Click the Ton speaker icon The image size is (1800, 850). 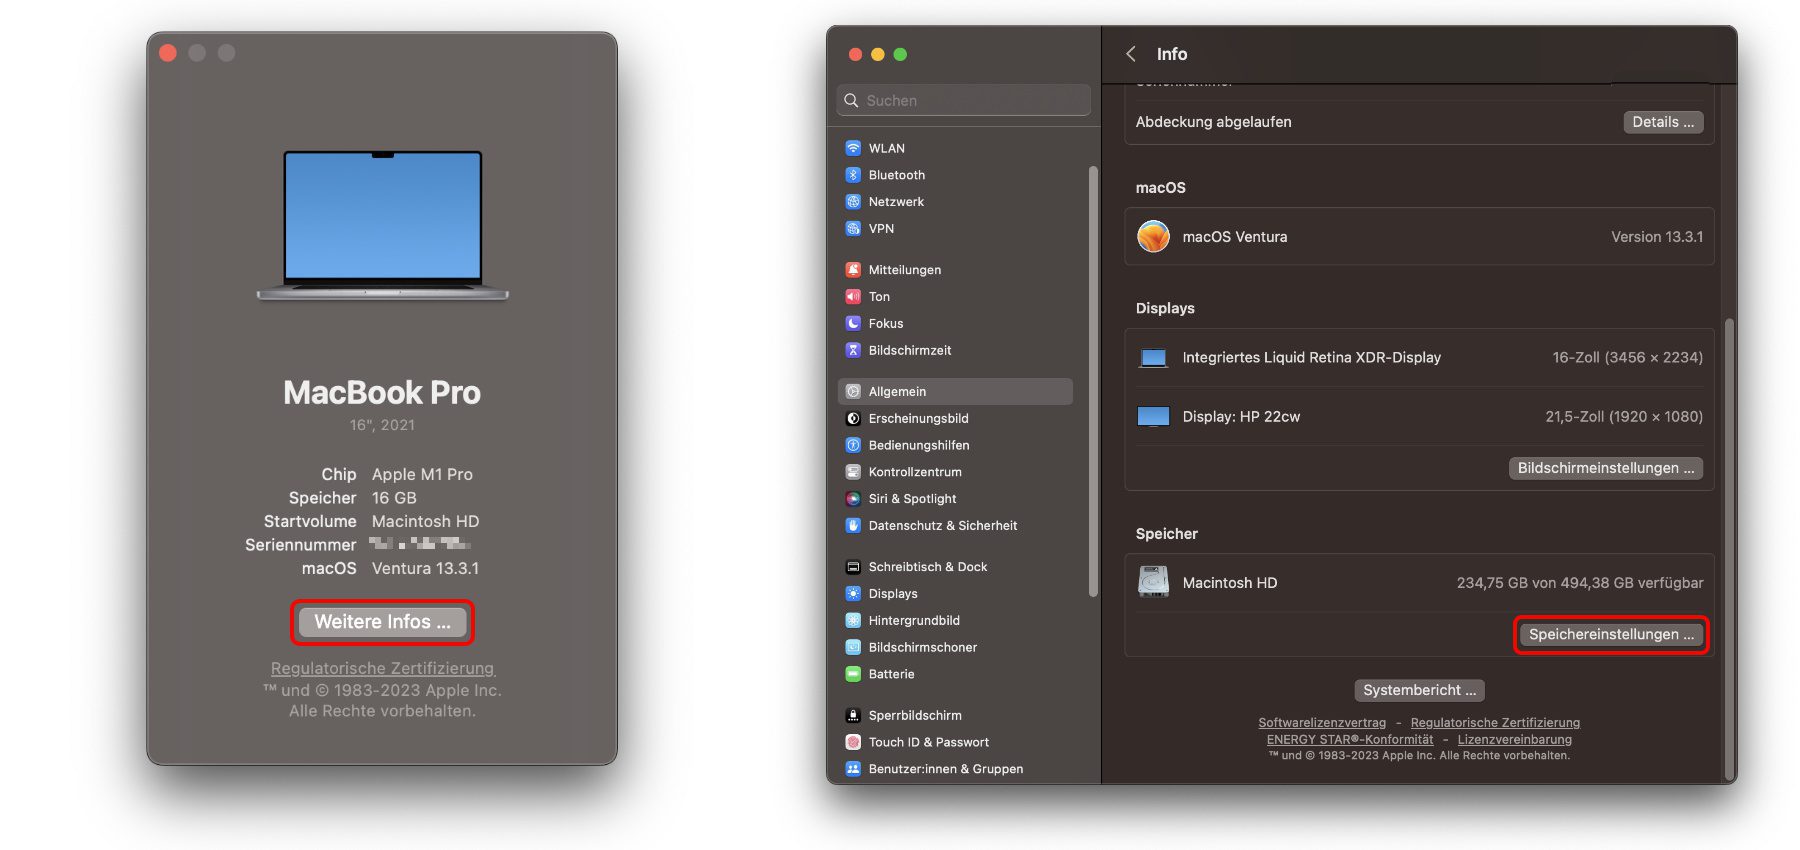(x=853, y=297)
